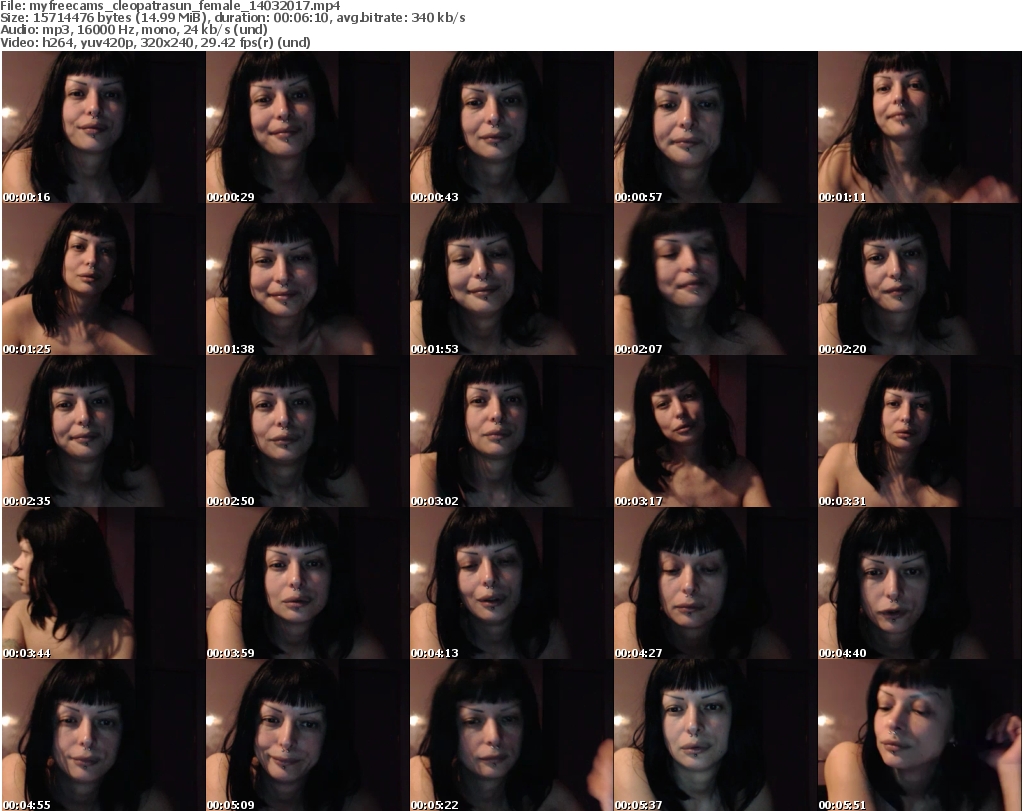Pick the frame at 00:03:02
1024x811 pixels.
coord(511,432)
